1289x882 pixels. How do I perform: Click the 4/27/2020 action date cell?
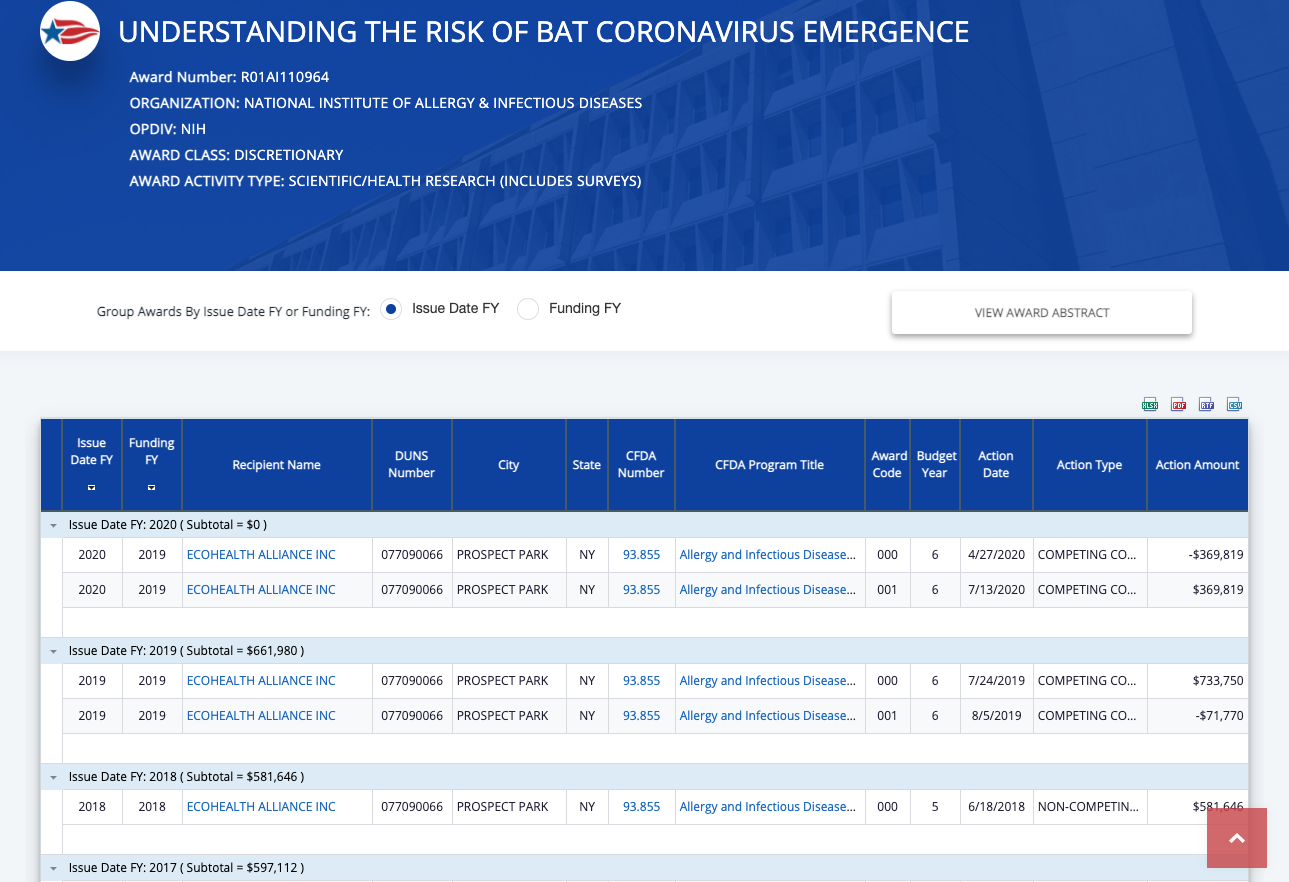[996, 555]
